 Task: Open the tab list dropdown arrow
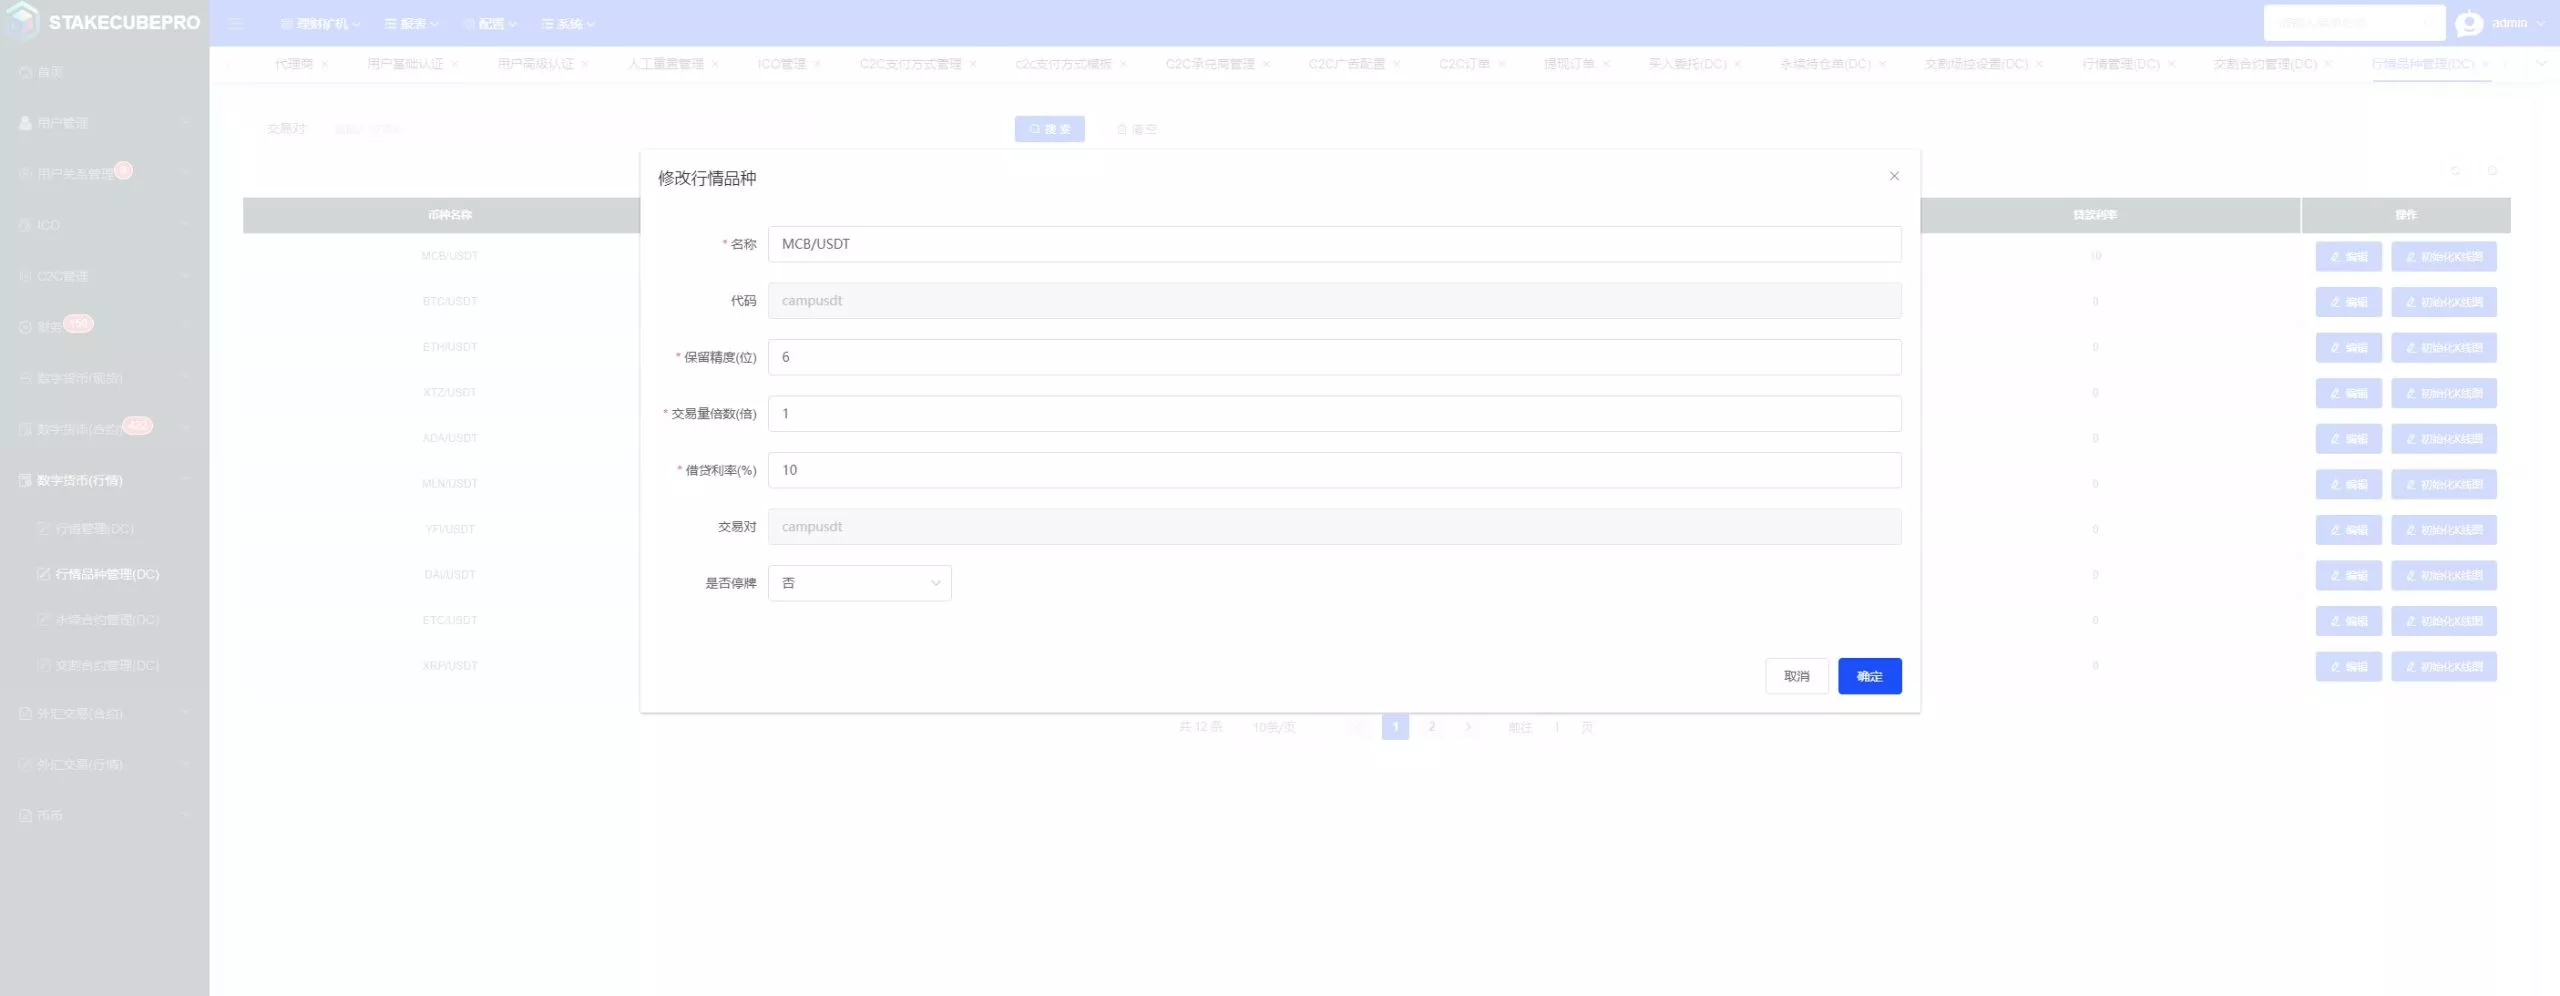click(2542, 63)
